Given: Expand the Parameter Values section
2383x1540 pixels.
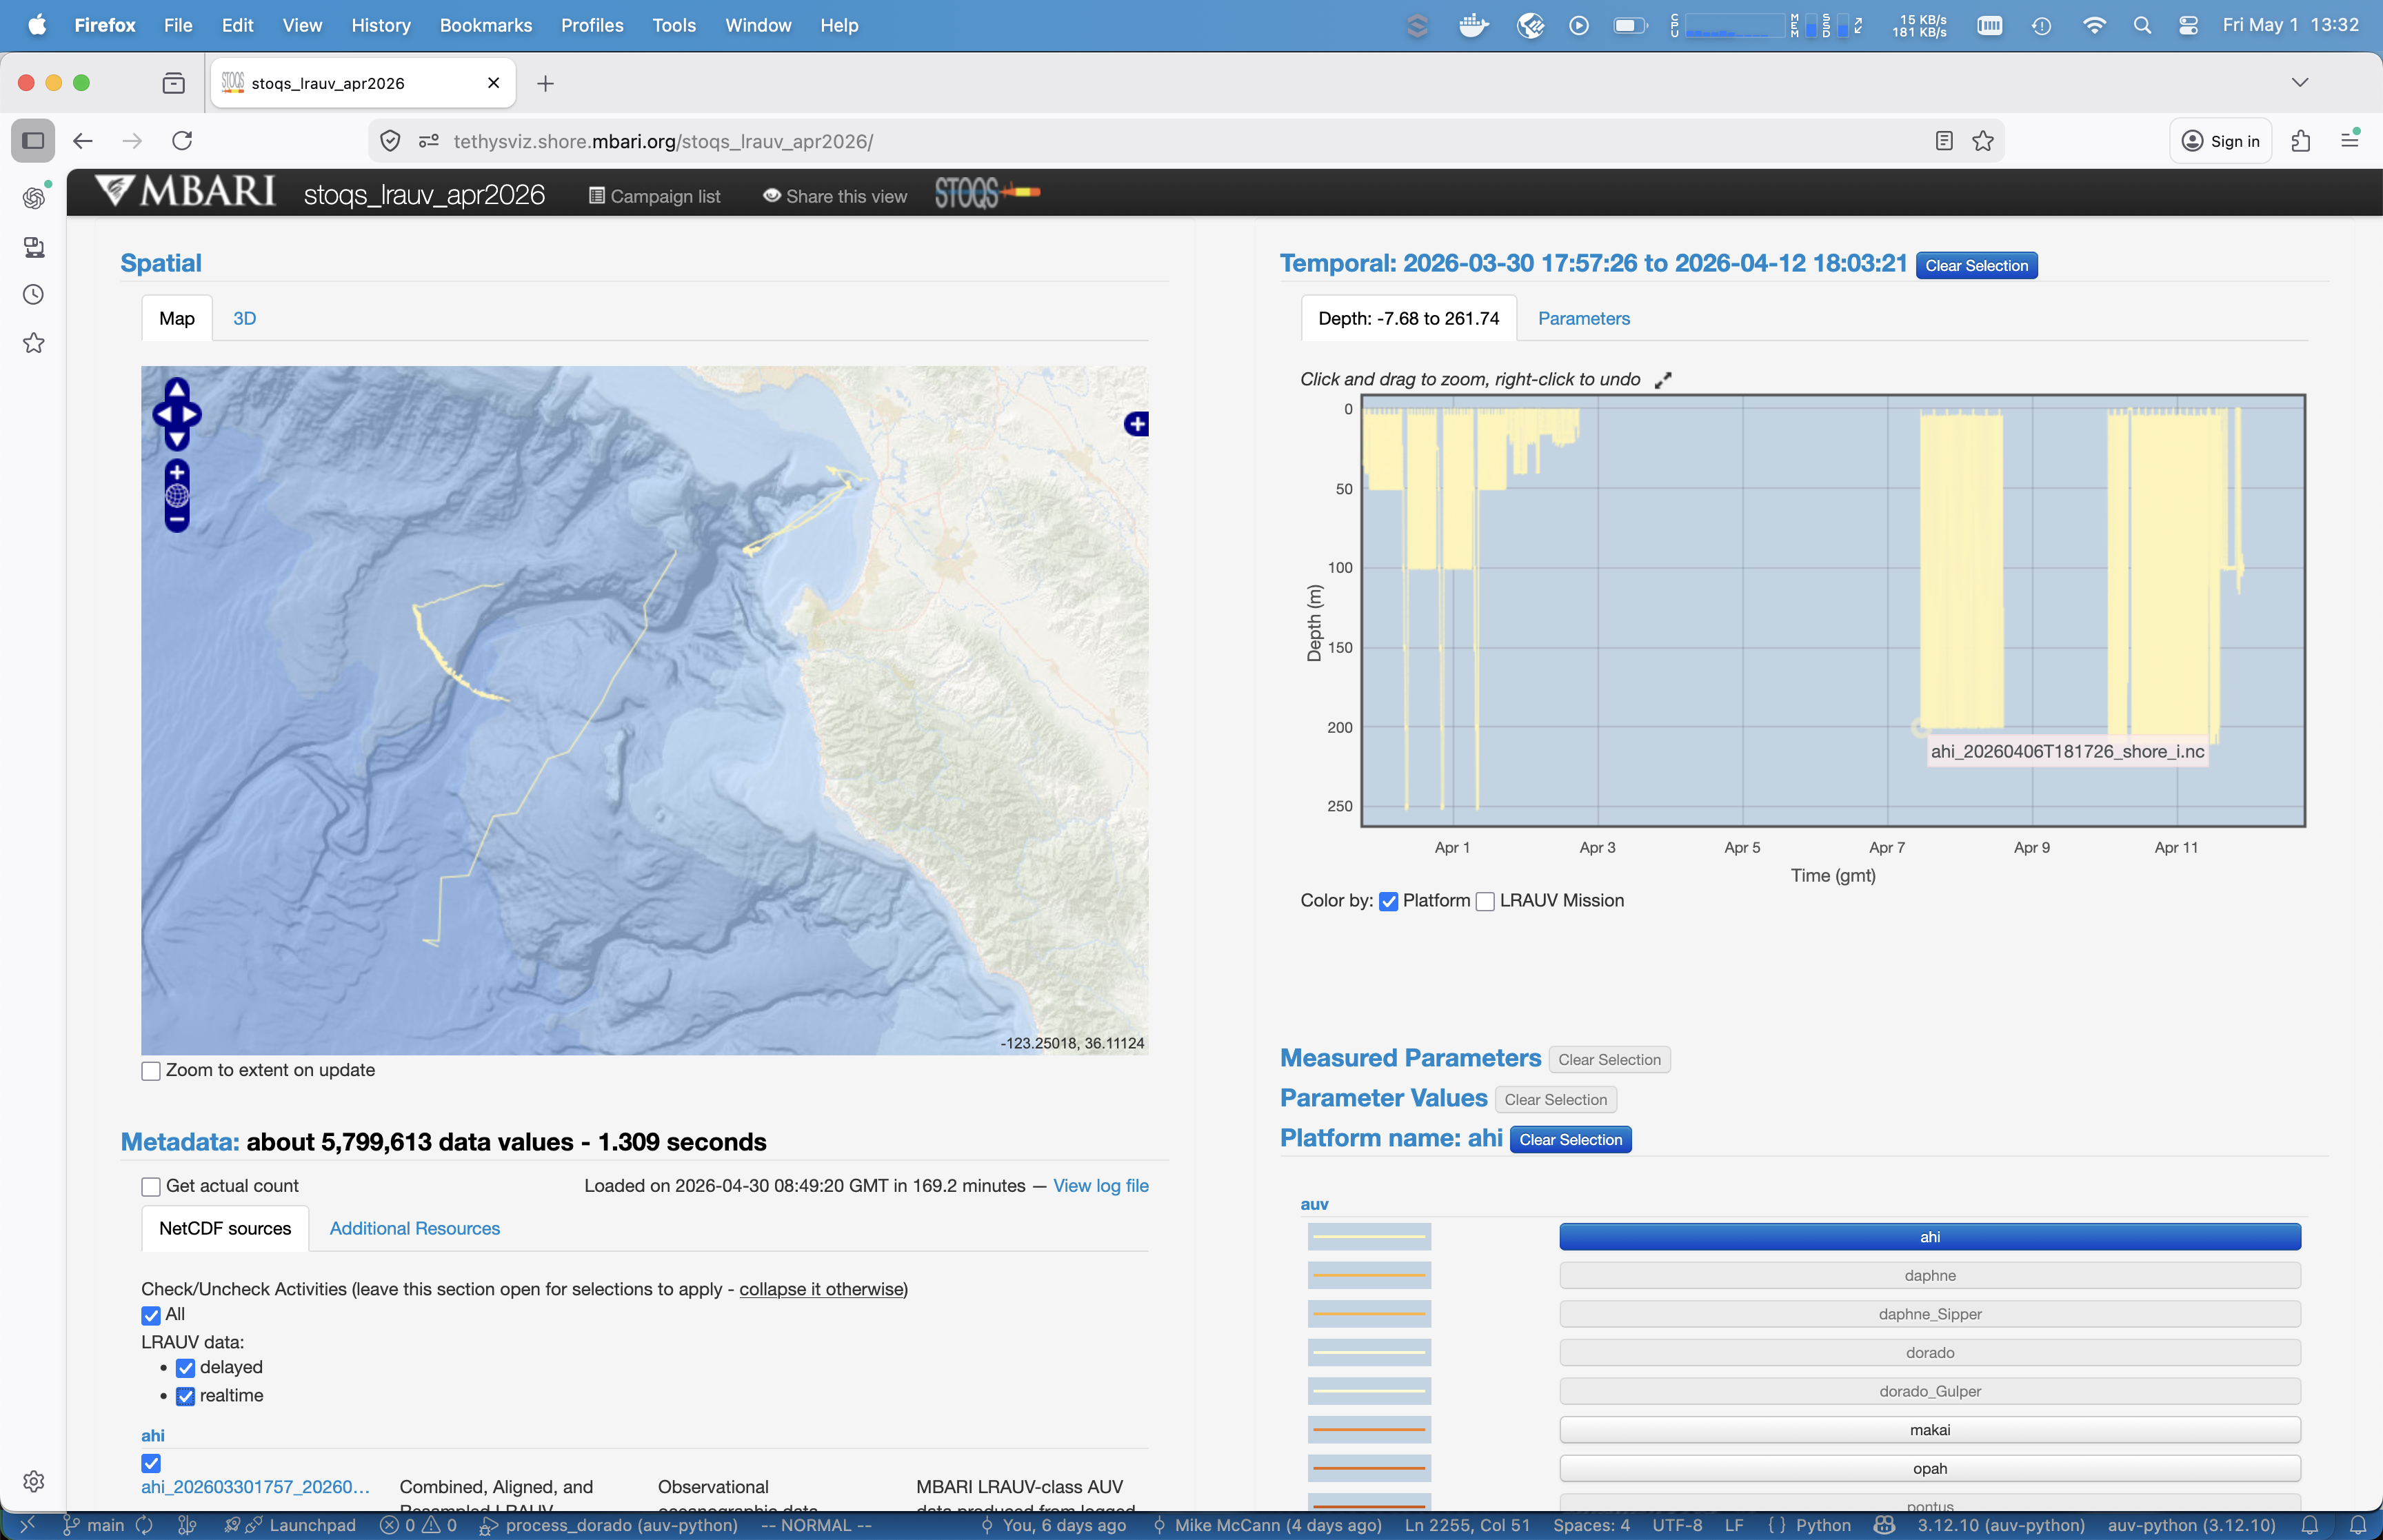Looking at the screenshot, I should [1383, 1098].
